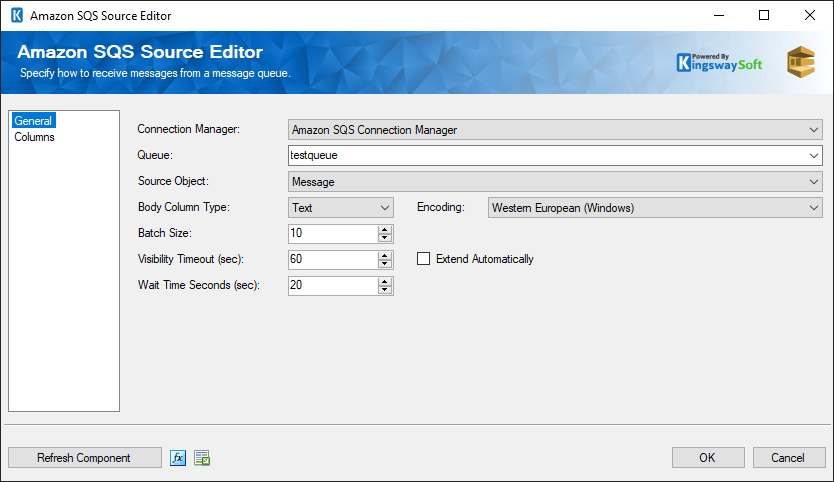Screen dimensions: 834x482
Task: Select the General page
Action: click(33, 121)
